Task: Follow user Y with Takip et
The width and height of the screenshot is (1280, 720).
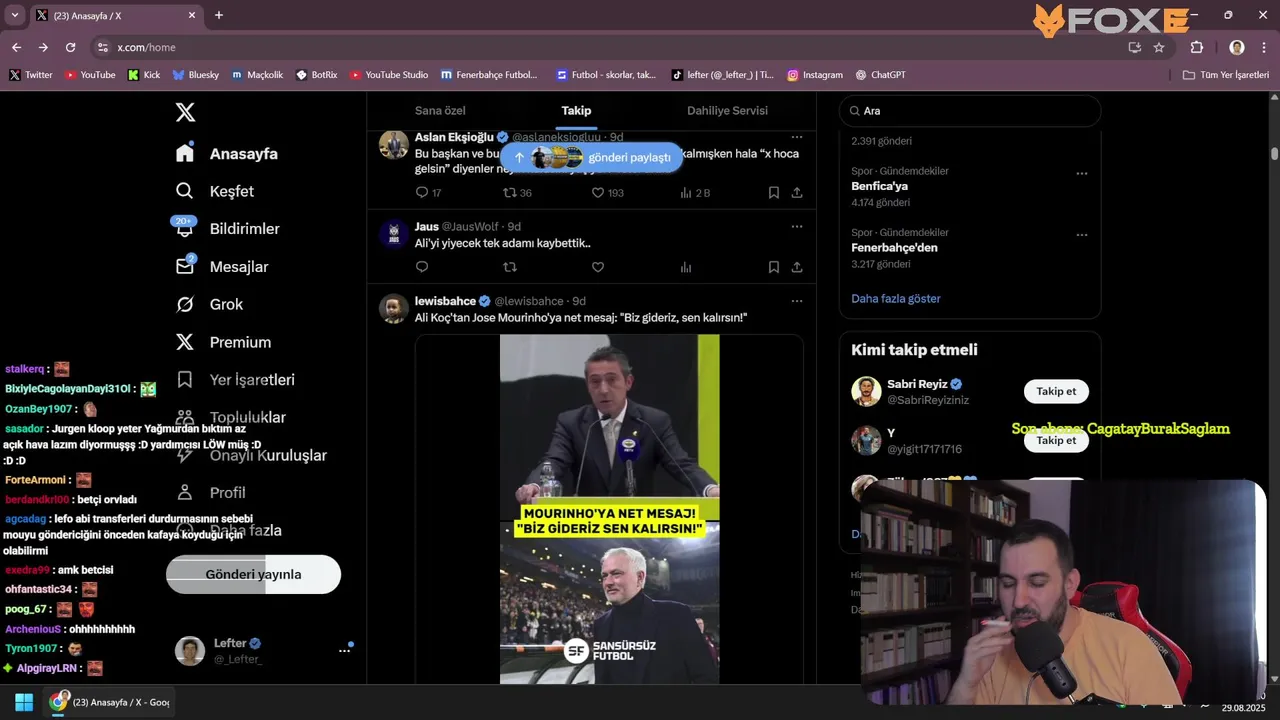Action: click(1056, 440)
